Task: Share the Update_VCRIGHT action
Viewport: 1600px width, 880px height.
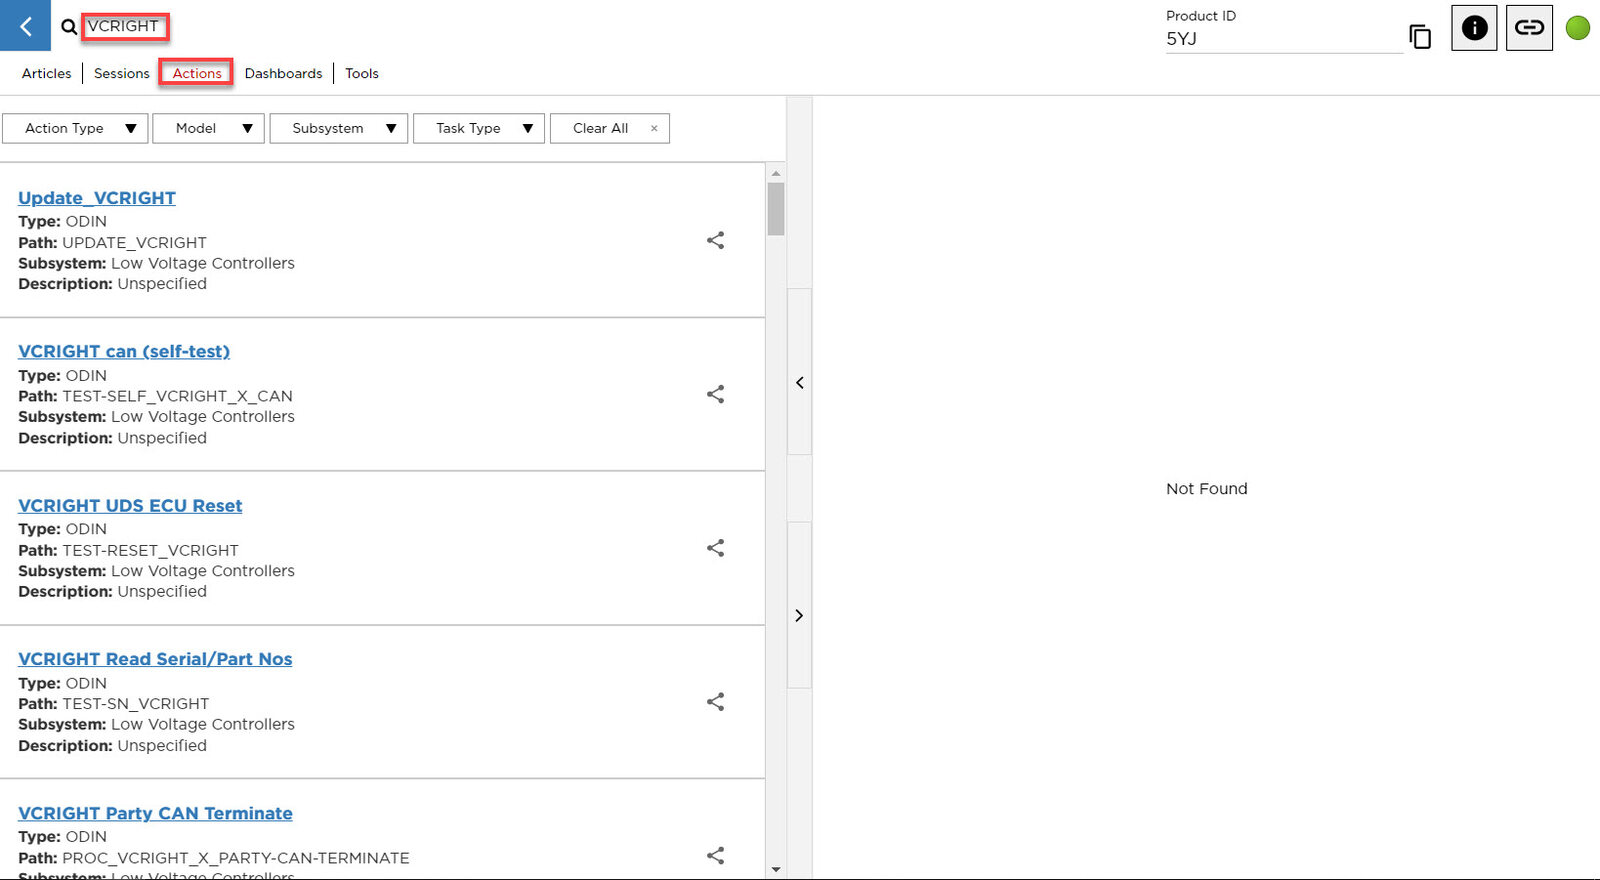Action: (x=715, y=241)
